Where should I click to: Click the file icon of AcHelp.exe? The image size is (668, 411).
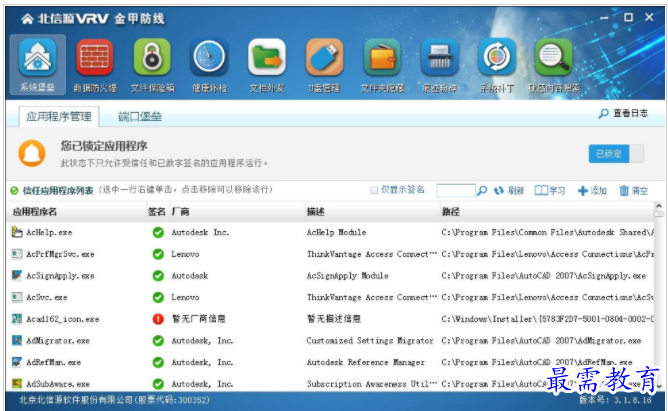(17, 232)
